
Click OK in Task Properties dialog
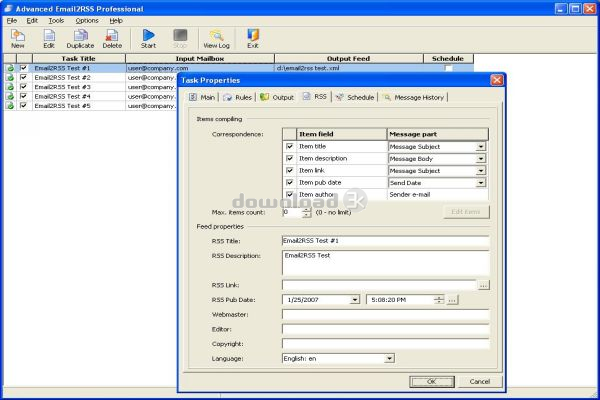click(432, 381)
